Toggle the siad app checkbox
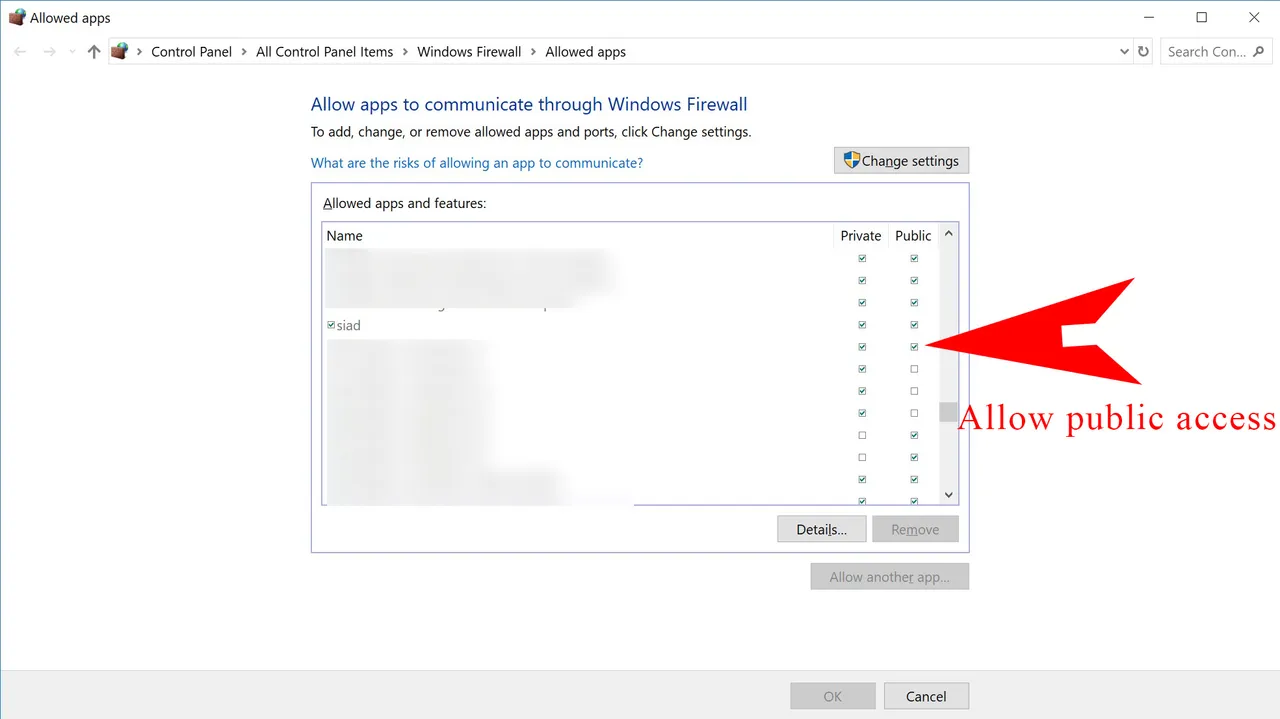This screenshot has height=719, width=1280. pyautogui.click(x=331, y=325)
